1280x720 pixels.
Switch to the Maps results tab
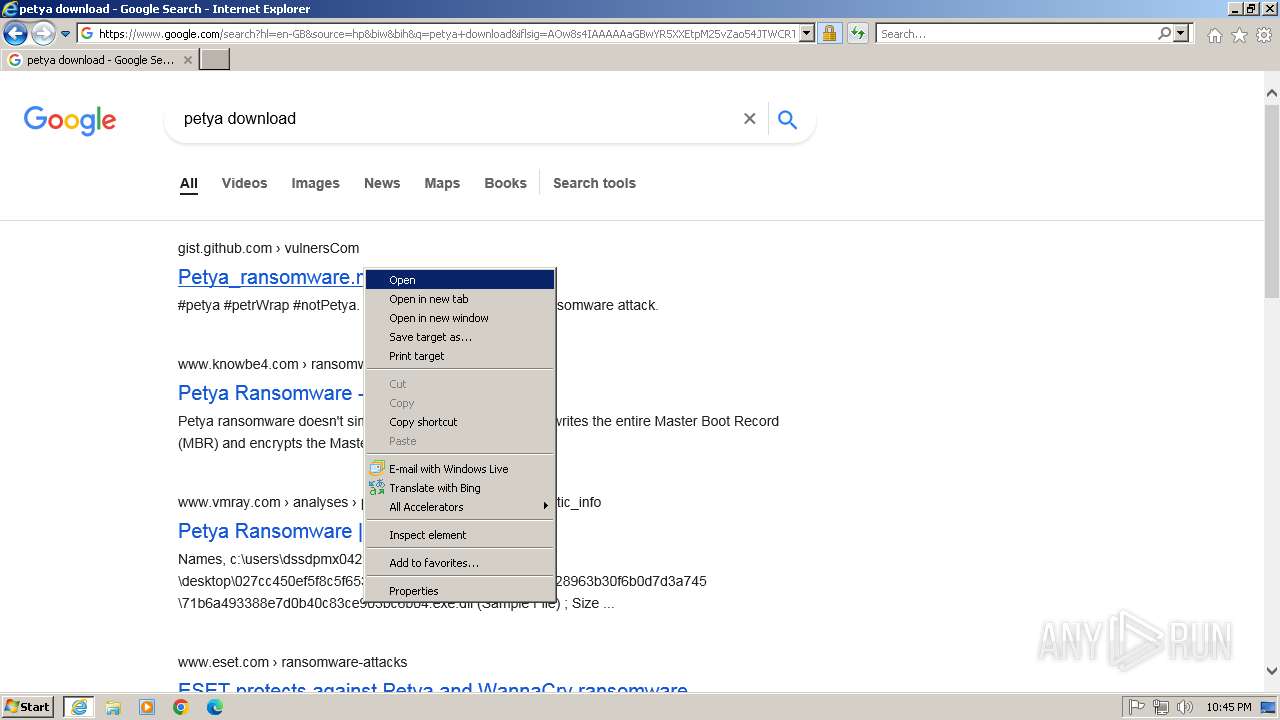point(442,183)
